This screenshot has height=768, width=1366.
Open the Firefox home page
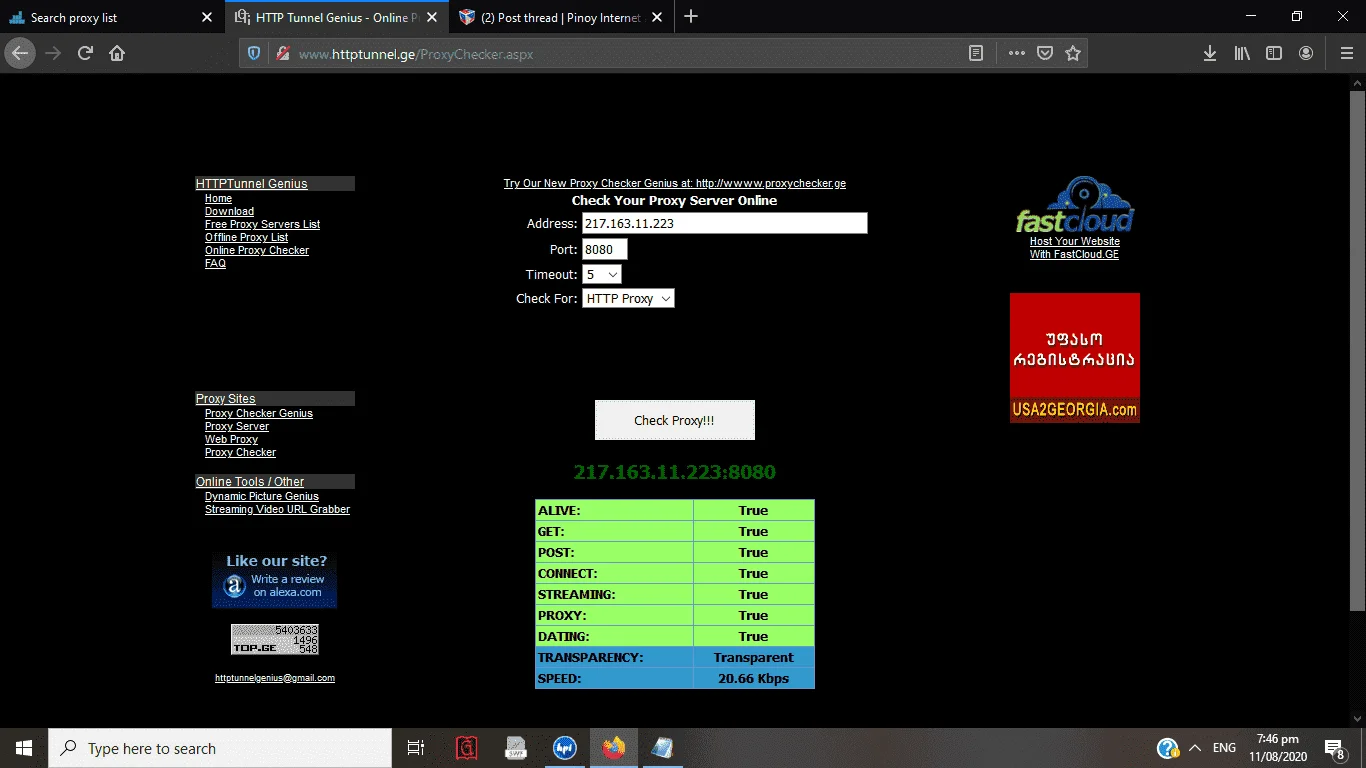[117, 53]
